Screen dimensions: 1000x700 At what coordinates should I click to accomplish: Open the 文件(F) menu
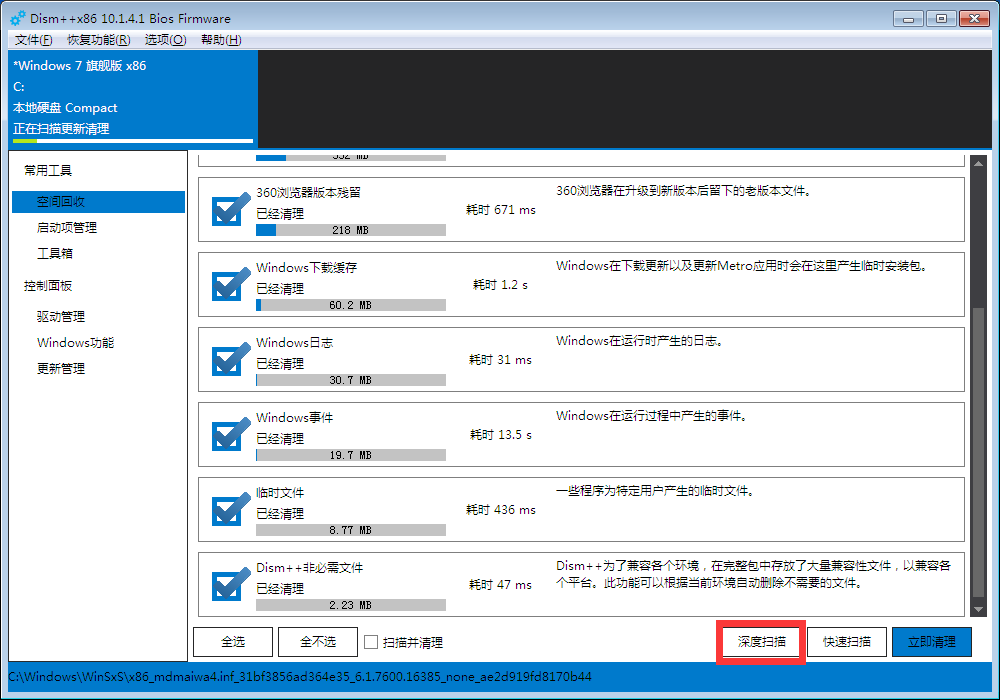click(34, 40)
